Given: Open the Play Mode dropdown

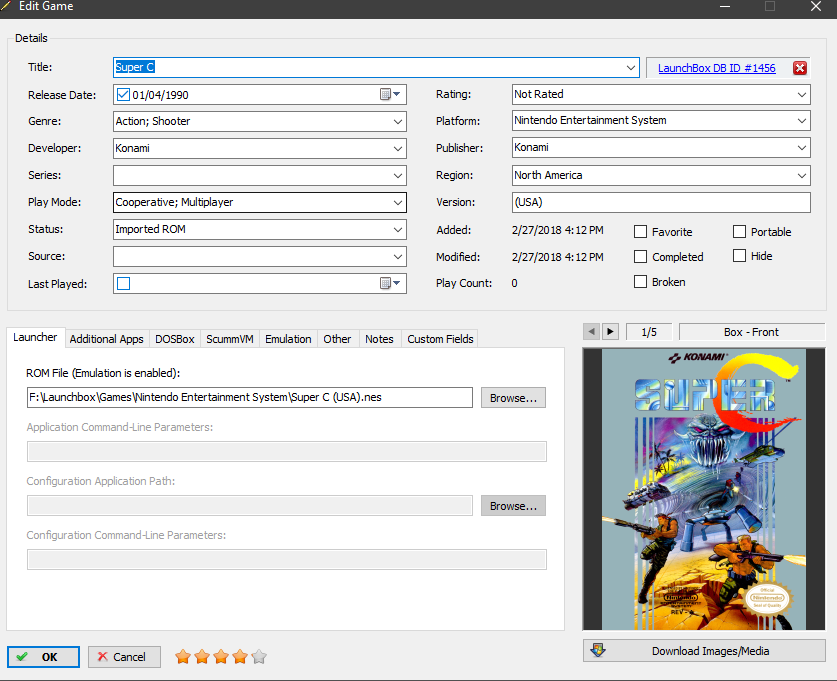Looking at the screenshot, I should pos(398,202).
